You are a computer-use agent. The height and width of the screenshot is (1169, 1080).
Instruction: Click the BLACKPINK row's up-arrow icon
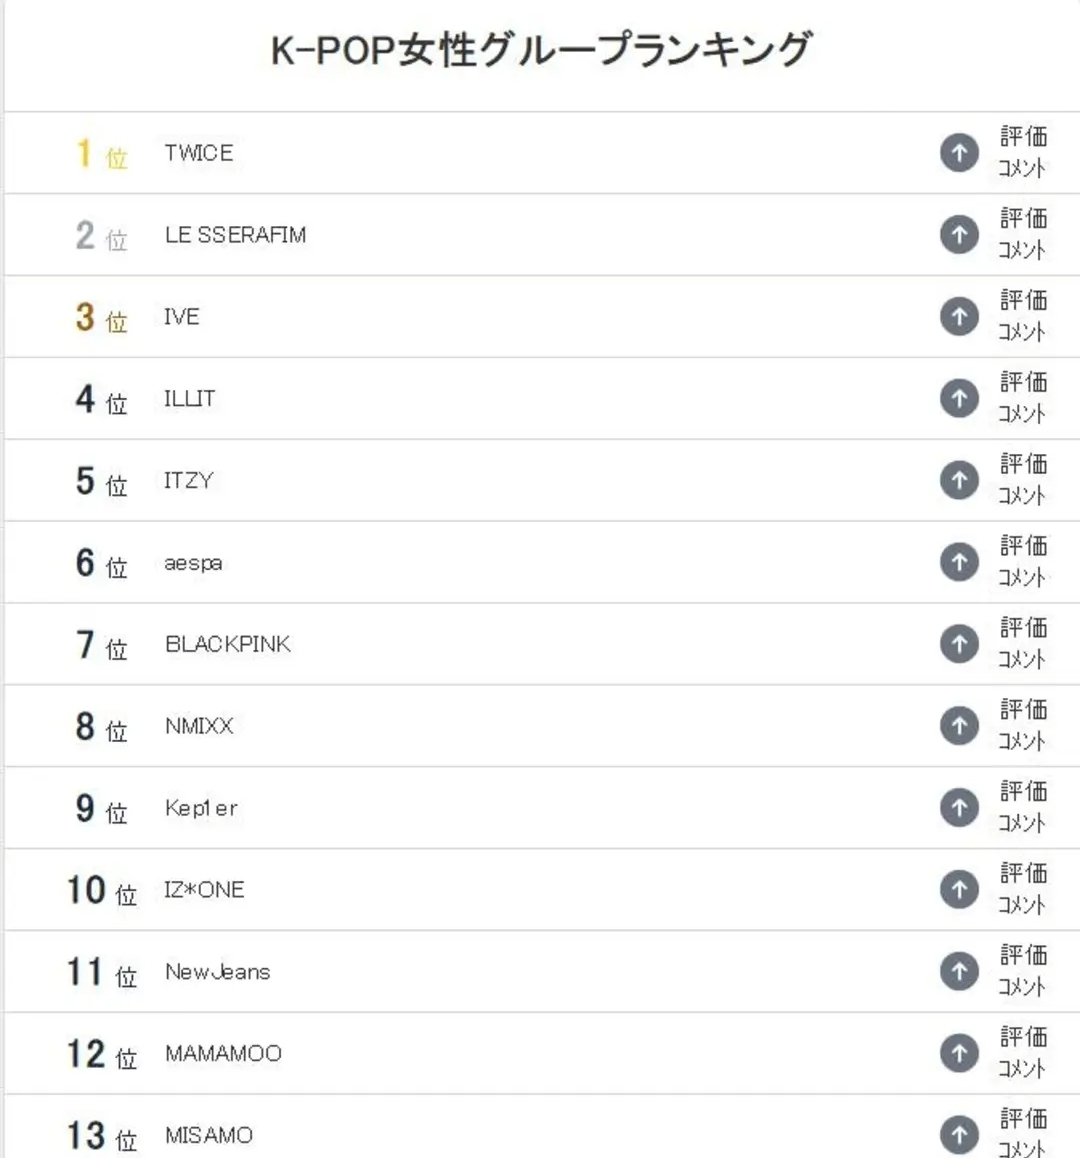point(959,644)
